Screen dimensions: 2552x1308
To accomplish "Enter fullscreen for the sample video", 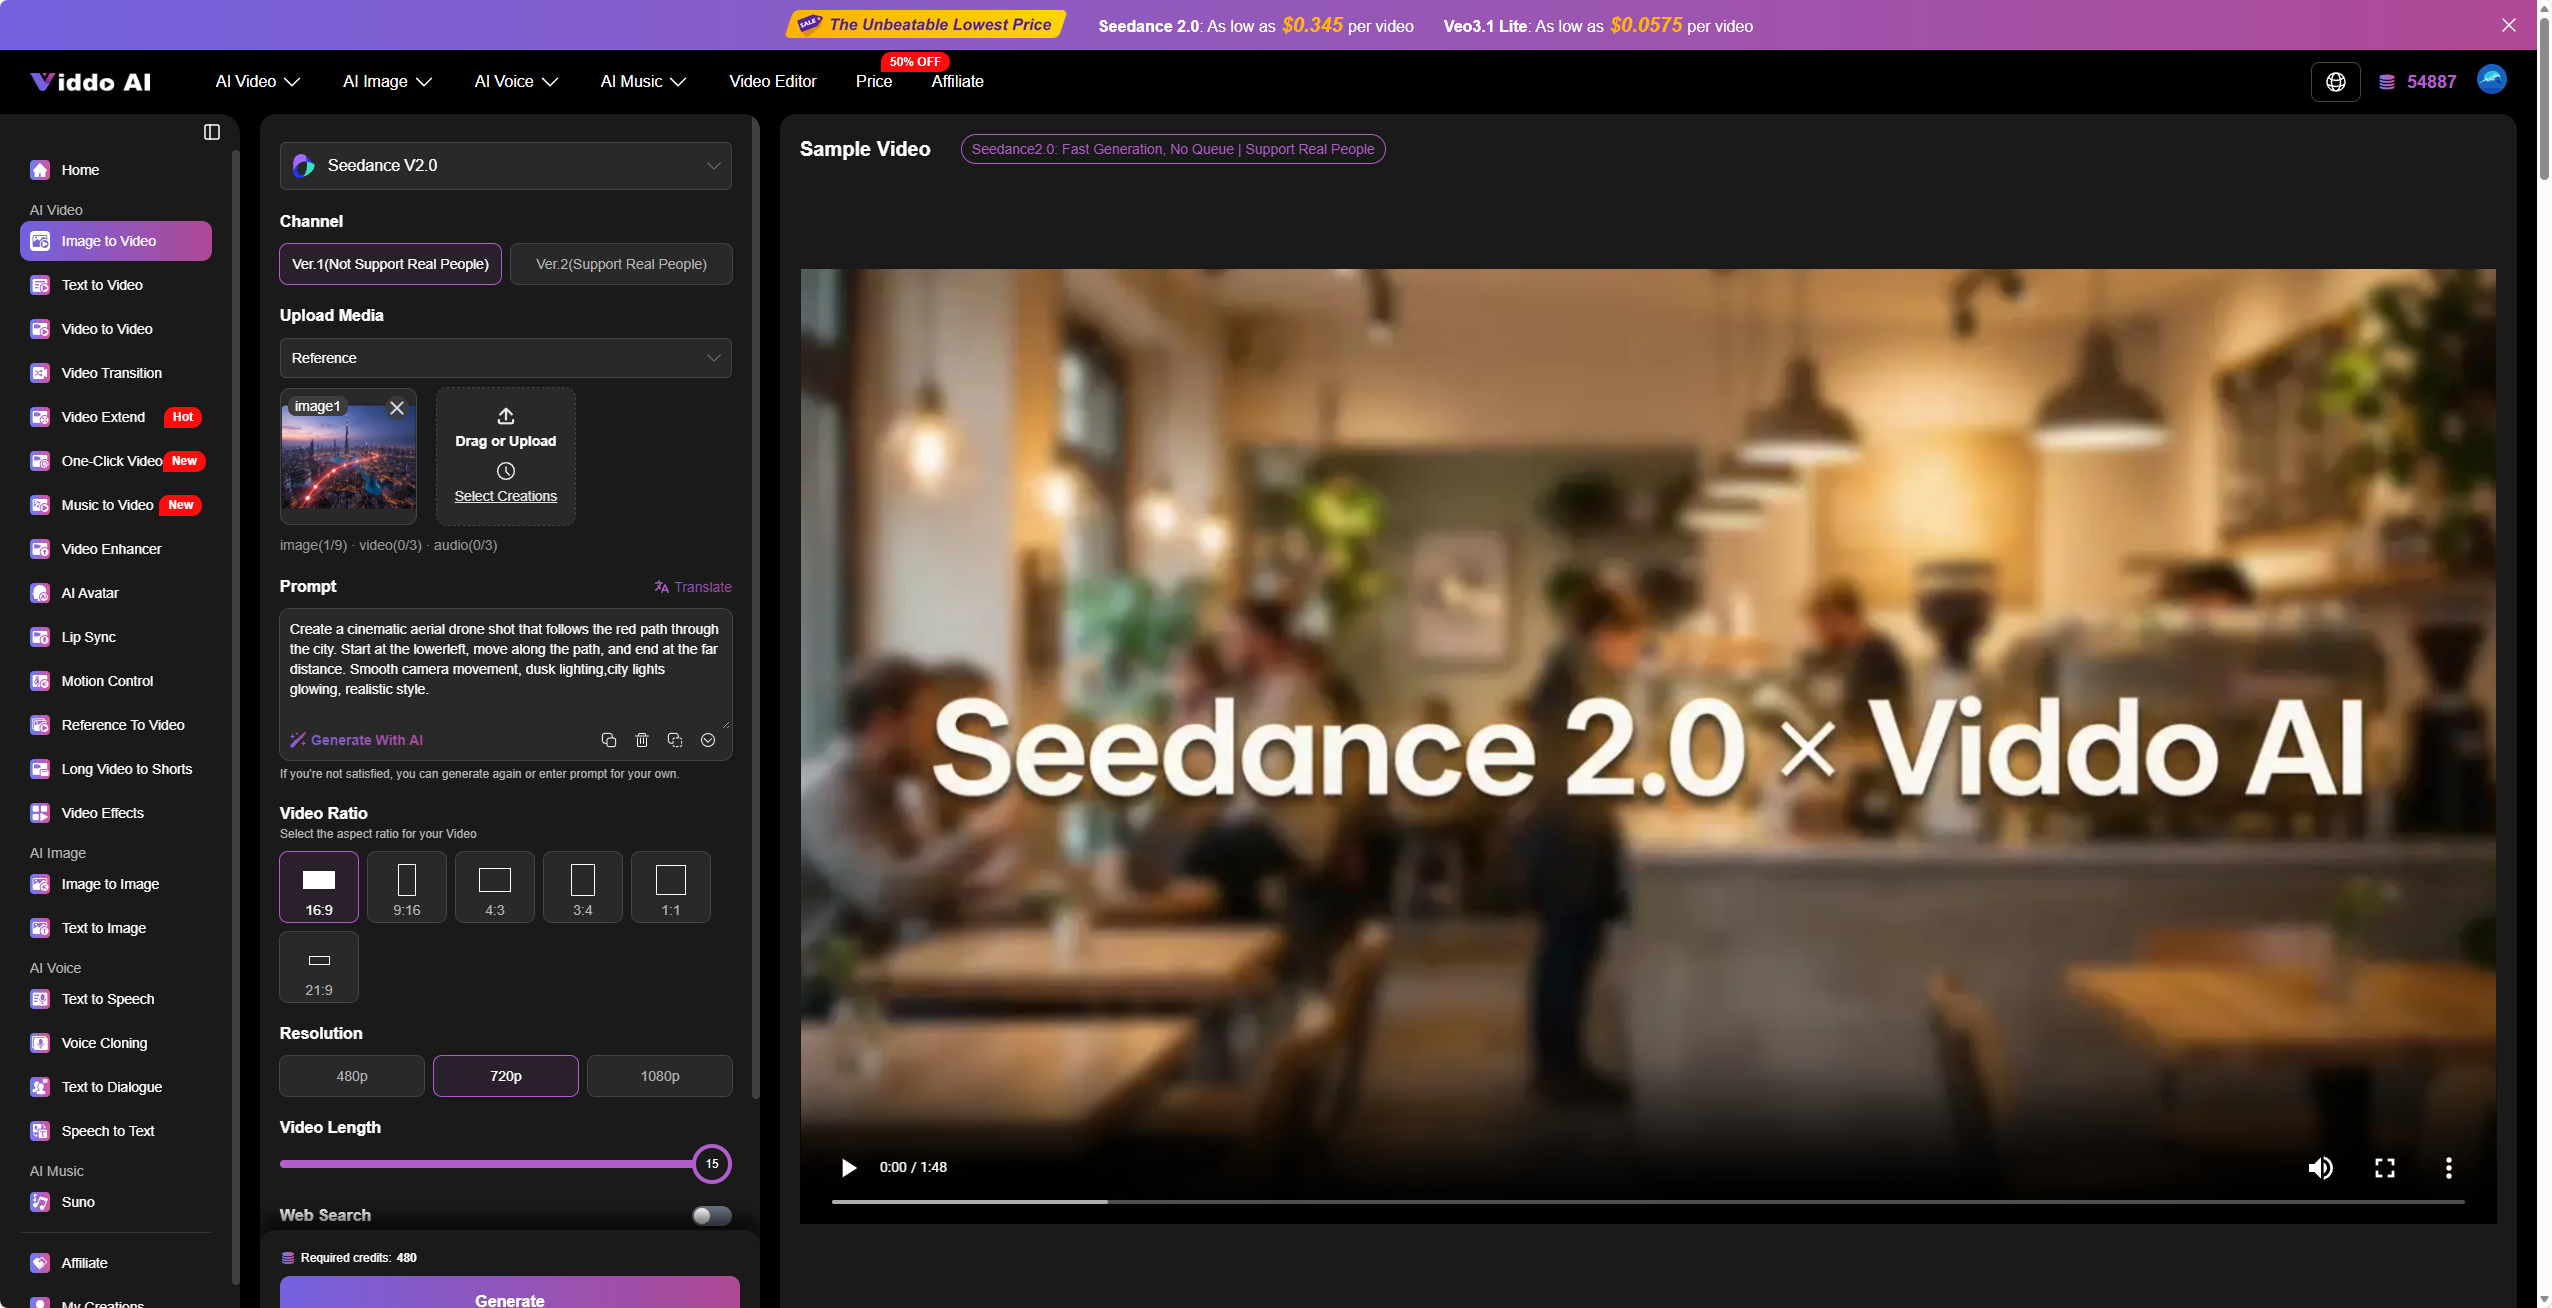I will point(2385,1168).
